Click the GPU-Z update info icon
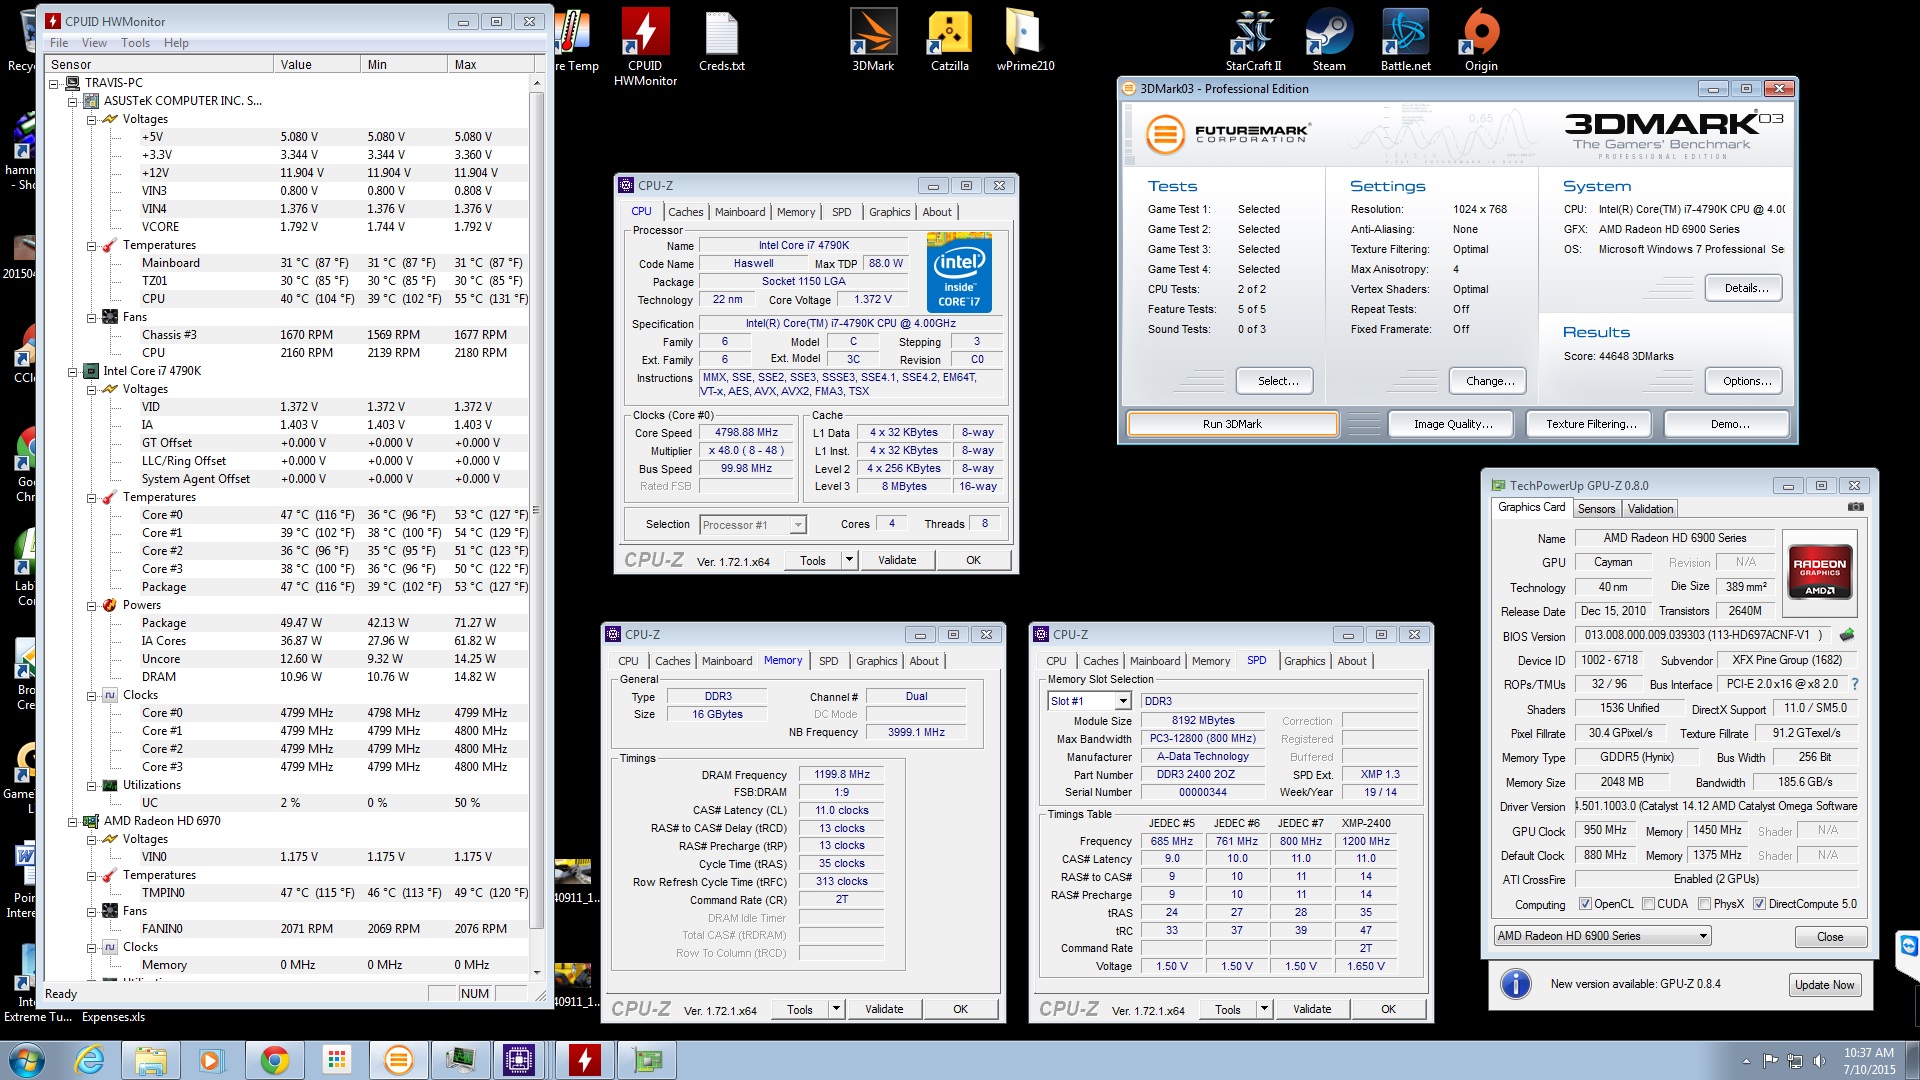 (x=1515, y=984)
